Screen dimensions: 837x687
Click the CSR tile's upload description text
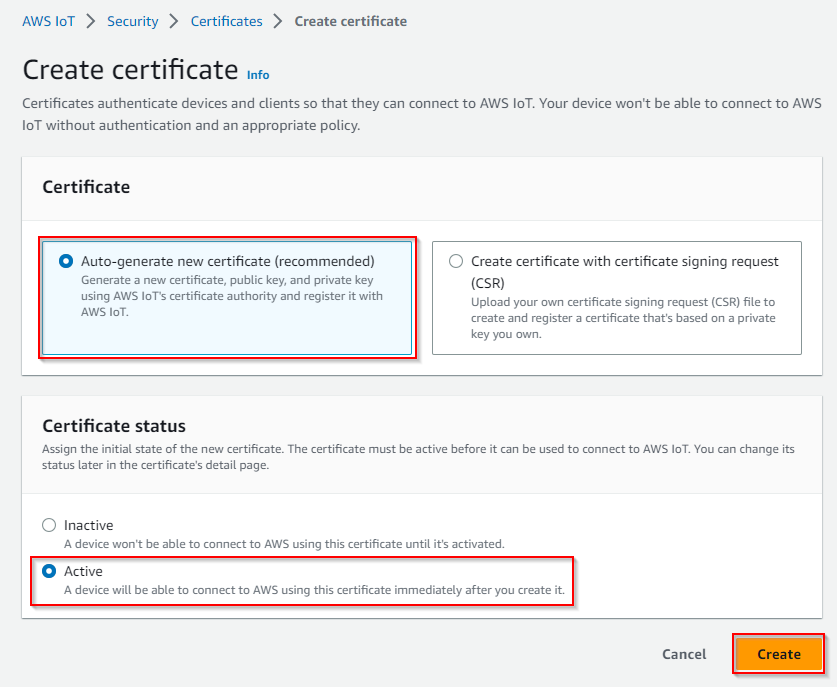tap(623, 318)
